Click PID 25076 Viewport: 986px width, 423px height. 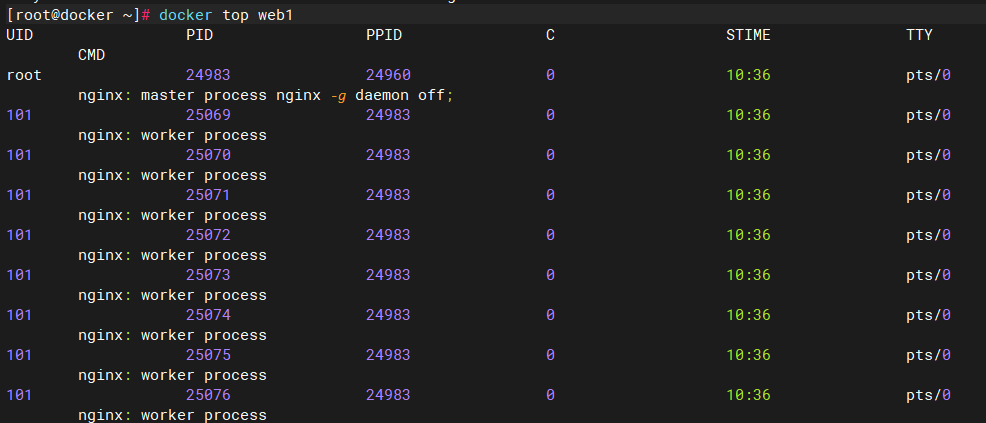click(208, 395)
